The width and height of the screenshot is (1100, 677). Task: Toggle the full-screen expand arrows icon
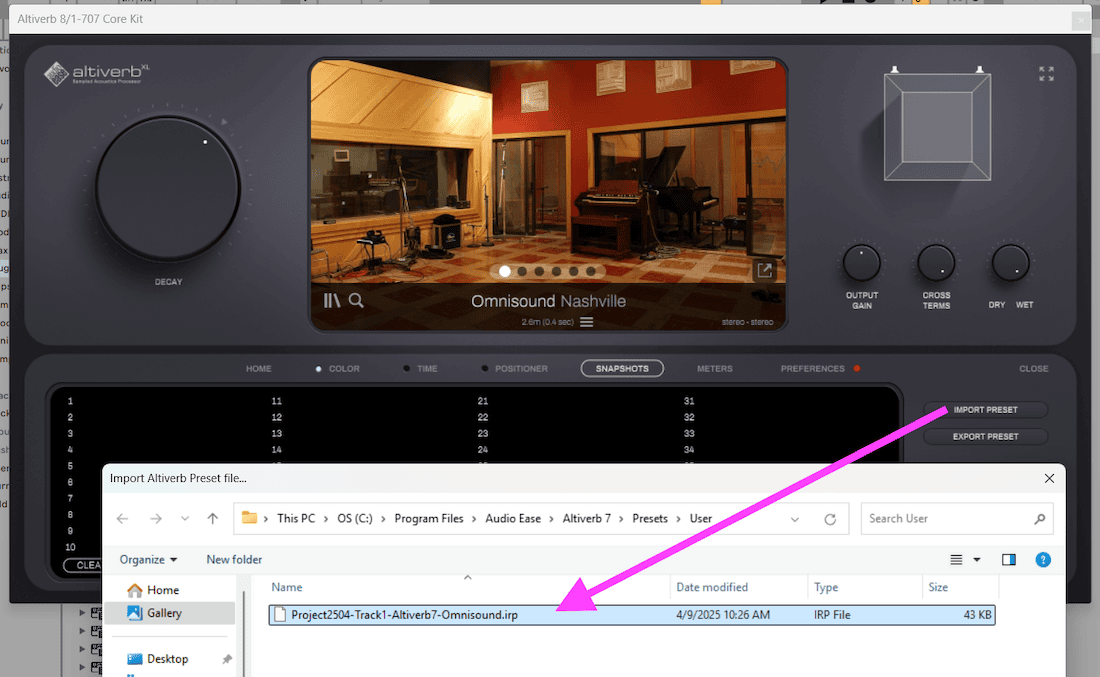(x=1046, y=74)
